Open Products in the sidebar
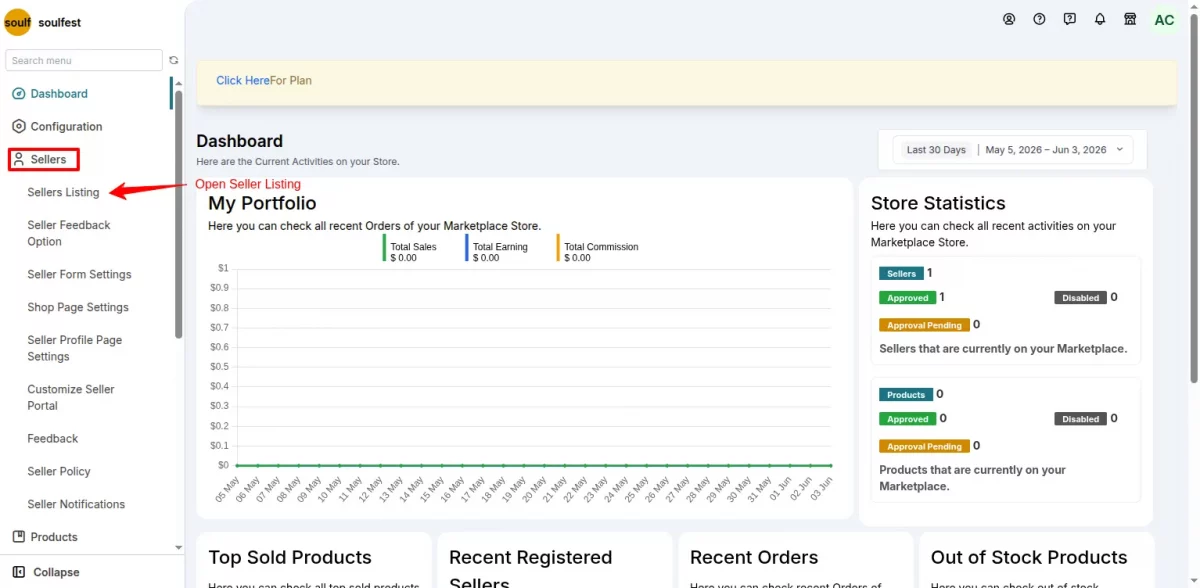This screenshot has width=1200, height=588. (54, 537)
